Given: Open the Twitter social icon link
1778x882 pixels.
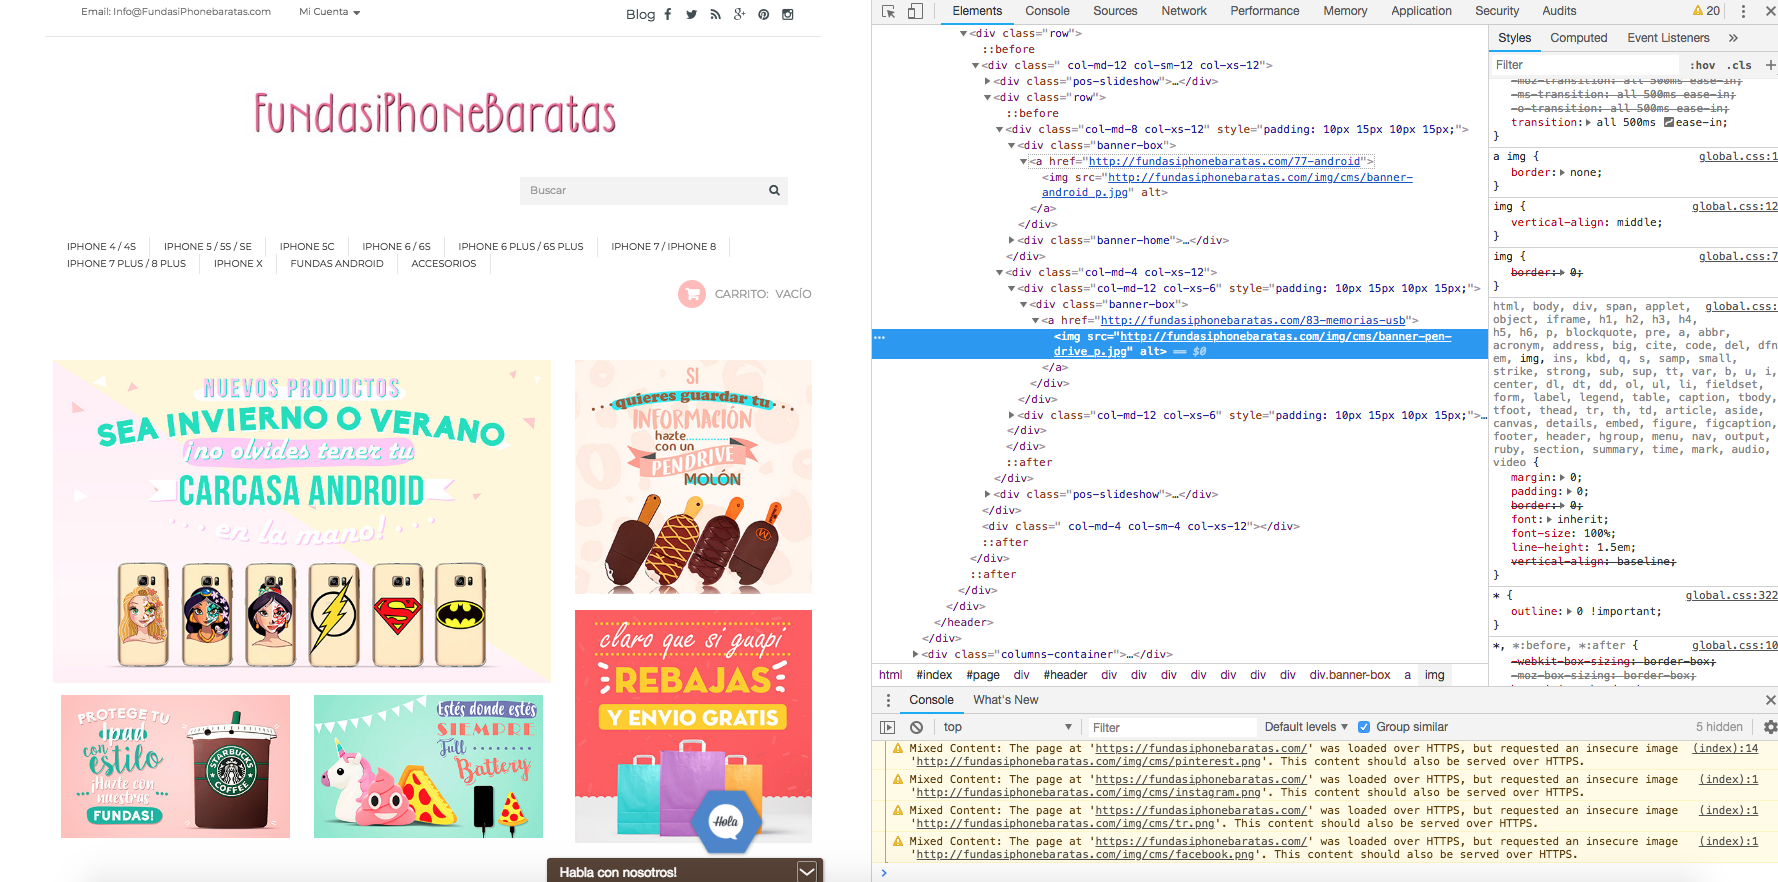Looking at the screenshot, I should point(691,15).
